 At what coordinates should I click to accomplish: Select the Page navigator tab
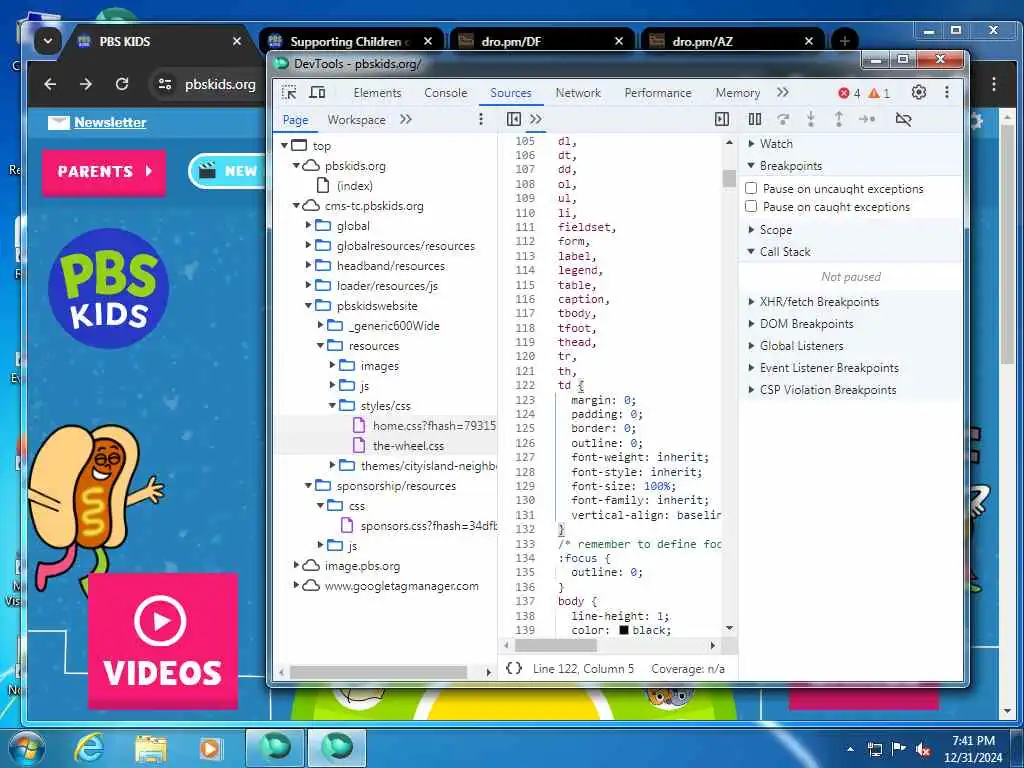click(x=295, y=120)
